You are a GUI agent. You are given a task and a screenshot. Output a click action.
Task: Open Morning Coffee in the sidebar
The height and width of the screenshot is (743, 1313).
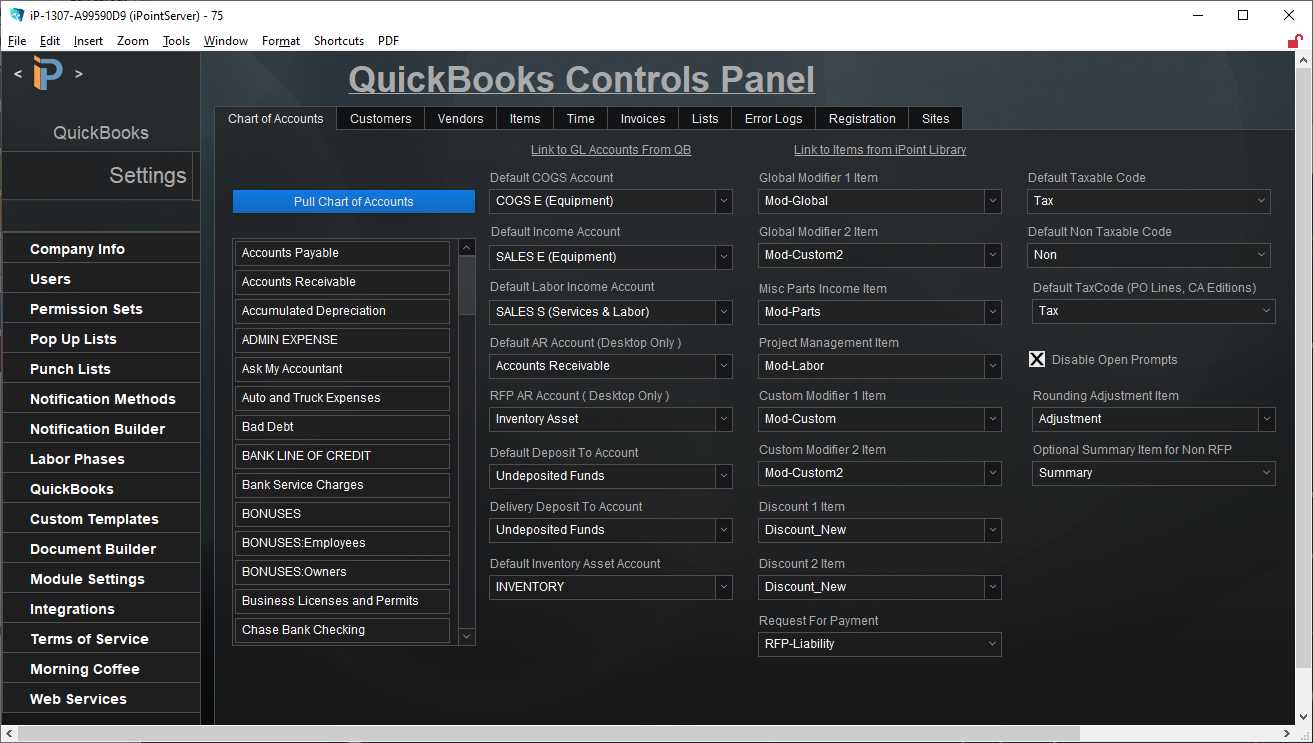coord(101,669)
